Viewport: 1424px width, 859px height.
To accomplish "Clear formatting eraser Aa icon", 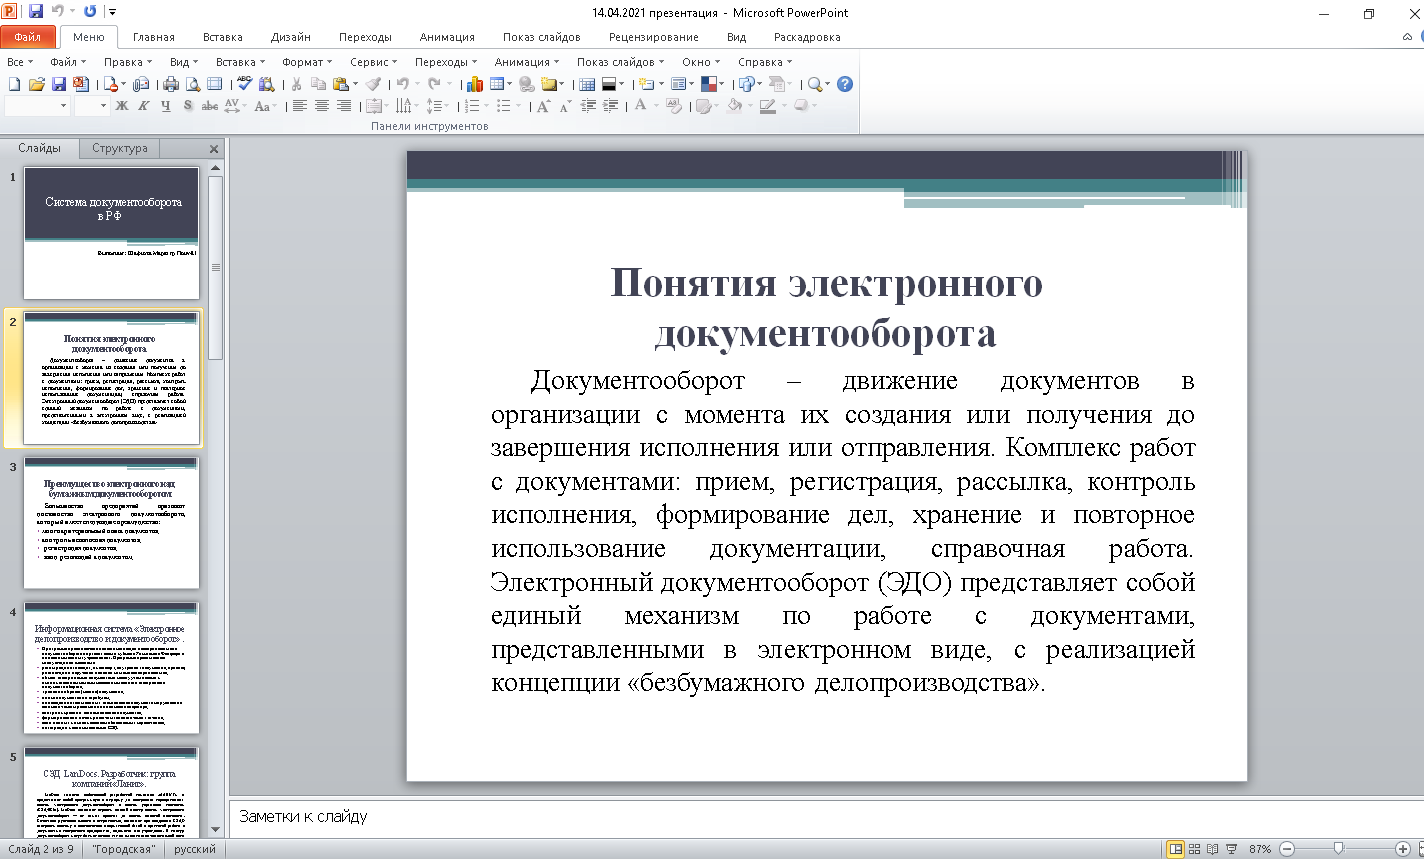I will click(674, 106).
